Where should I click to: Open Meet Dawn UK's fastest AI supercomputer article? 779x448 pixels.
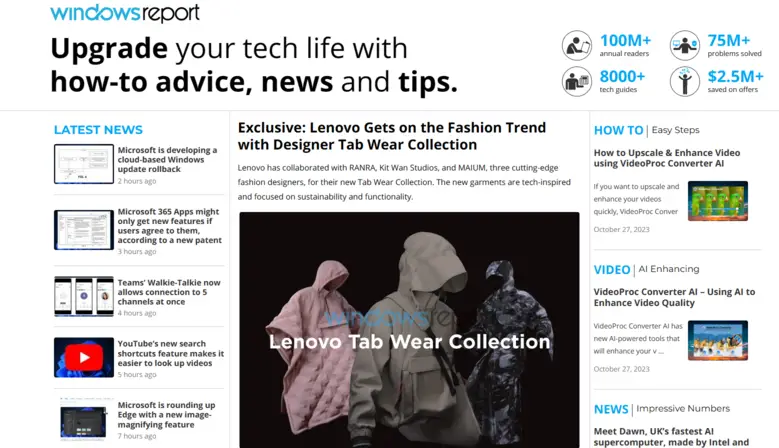[x=671, y=437]
